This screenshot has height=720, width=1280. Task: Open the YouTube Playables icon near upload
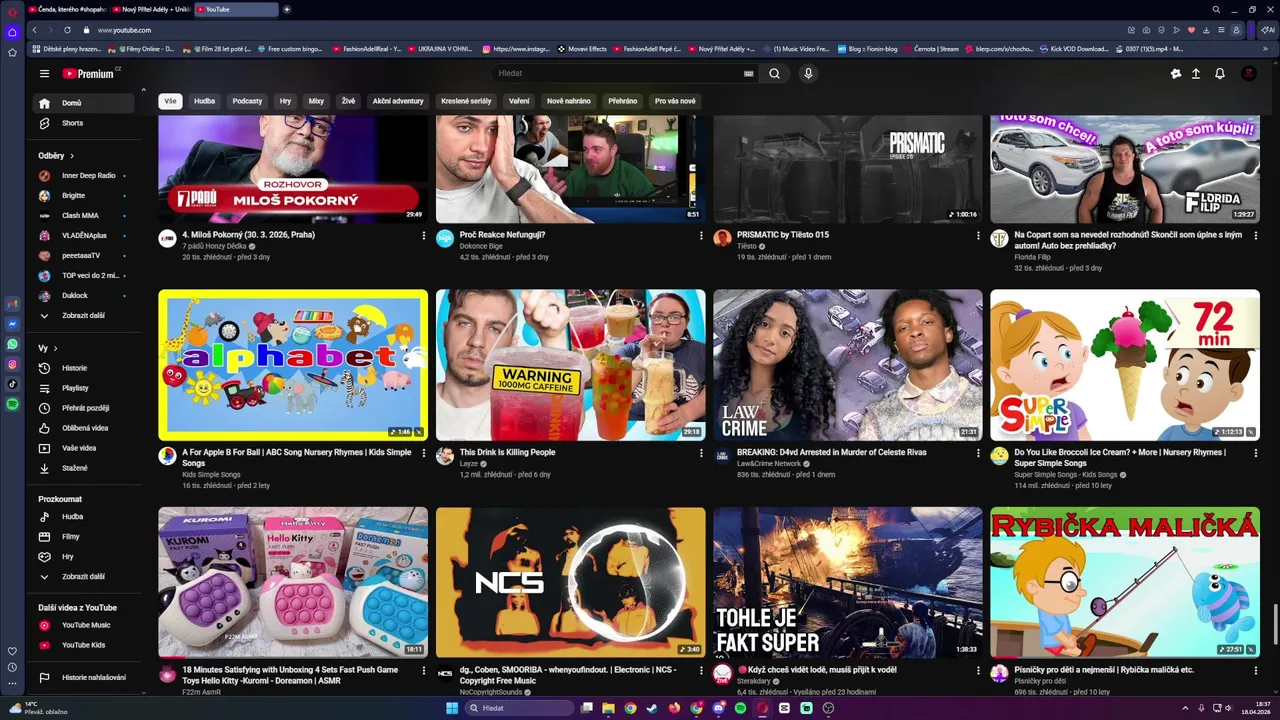click(1175, 73)
